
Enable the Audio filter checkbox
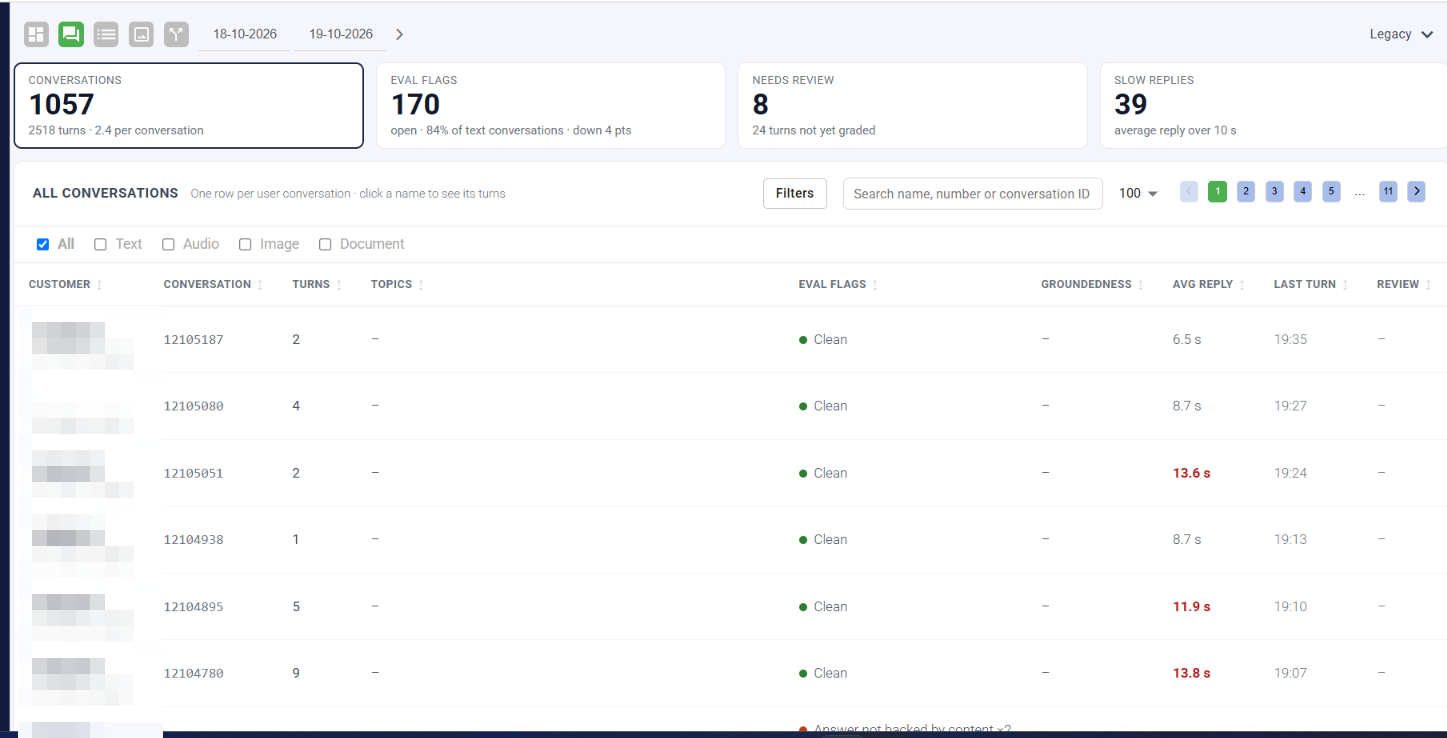pyautogui.click(x=168, y=244)
